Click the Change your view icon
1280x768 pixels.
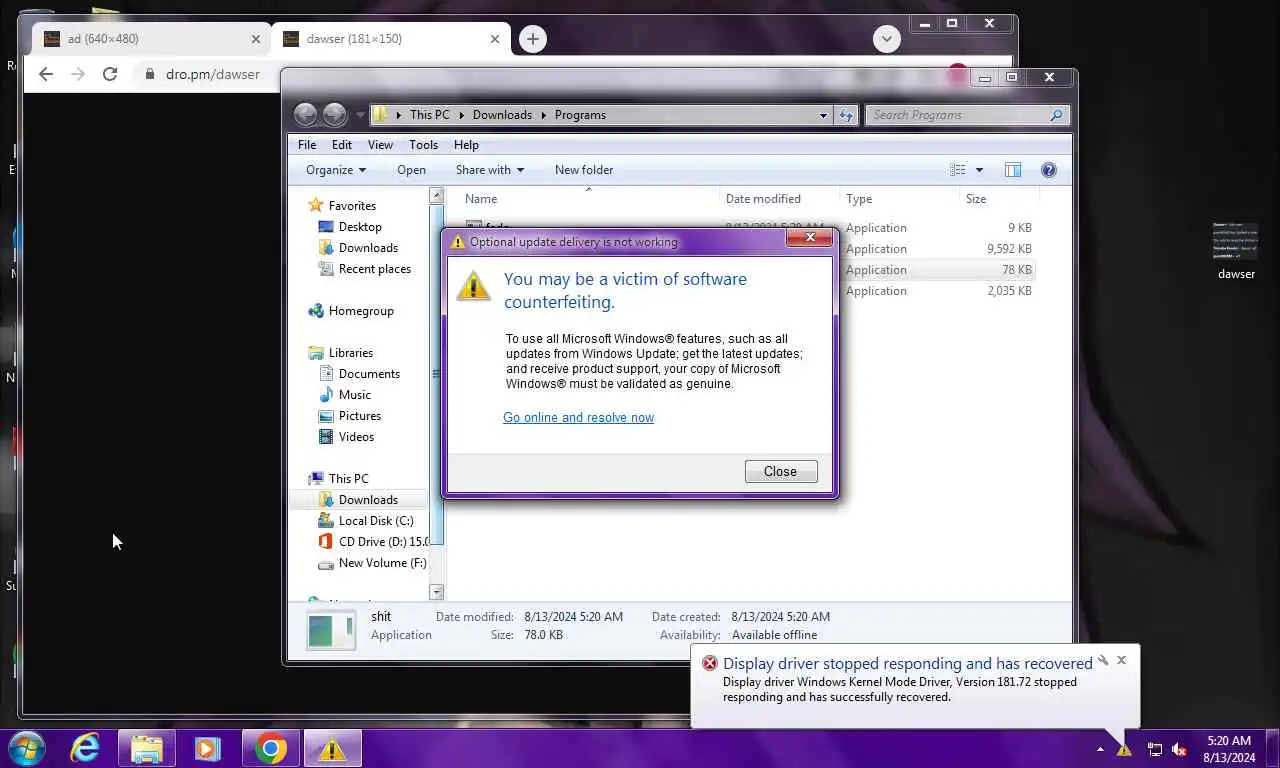coord(958,170)
